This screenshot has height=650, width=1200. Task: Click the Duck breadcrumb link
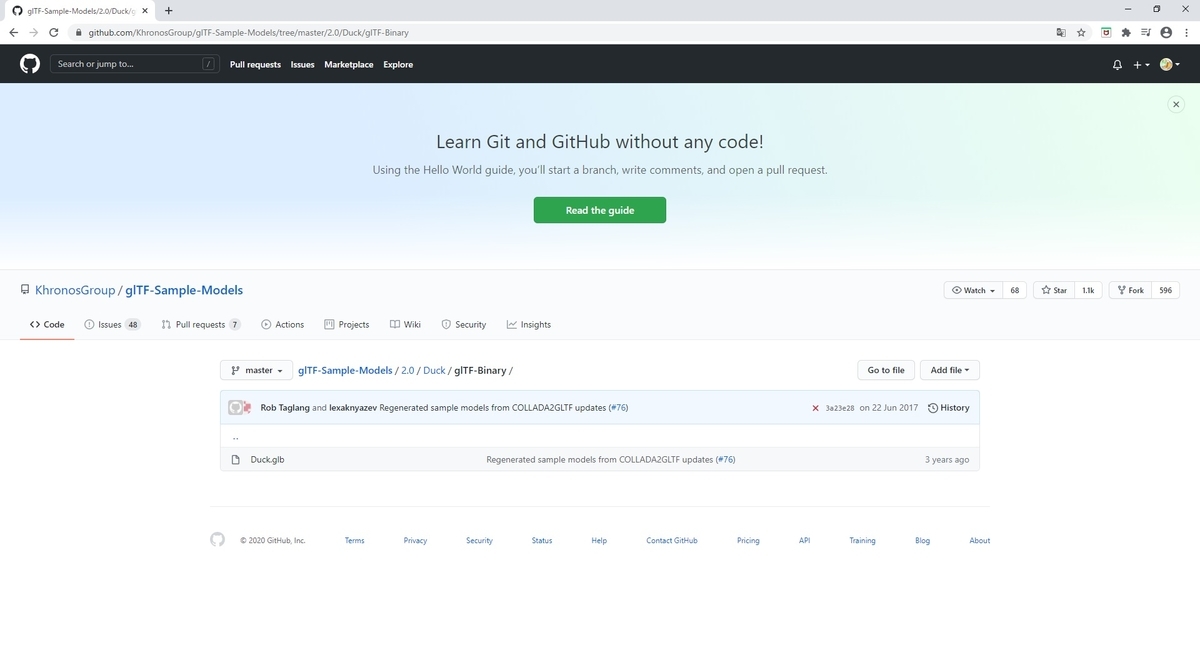coord(434,370)
